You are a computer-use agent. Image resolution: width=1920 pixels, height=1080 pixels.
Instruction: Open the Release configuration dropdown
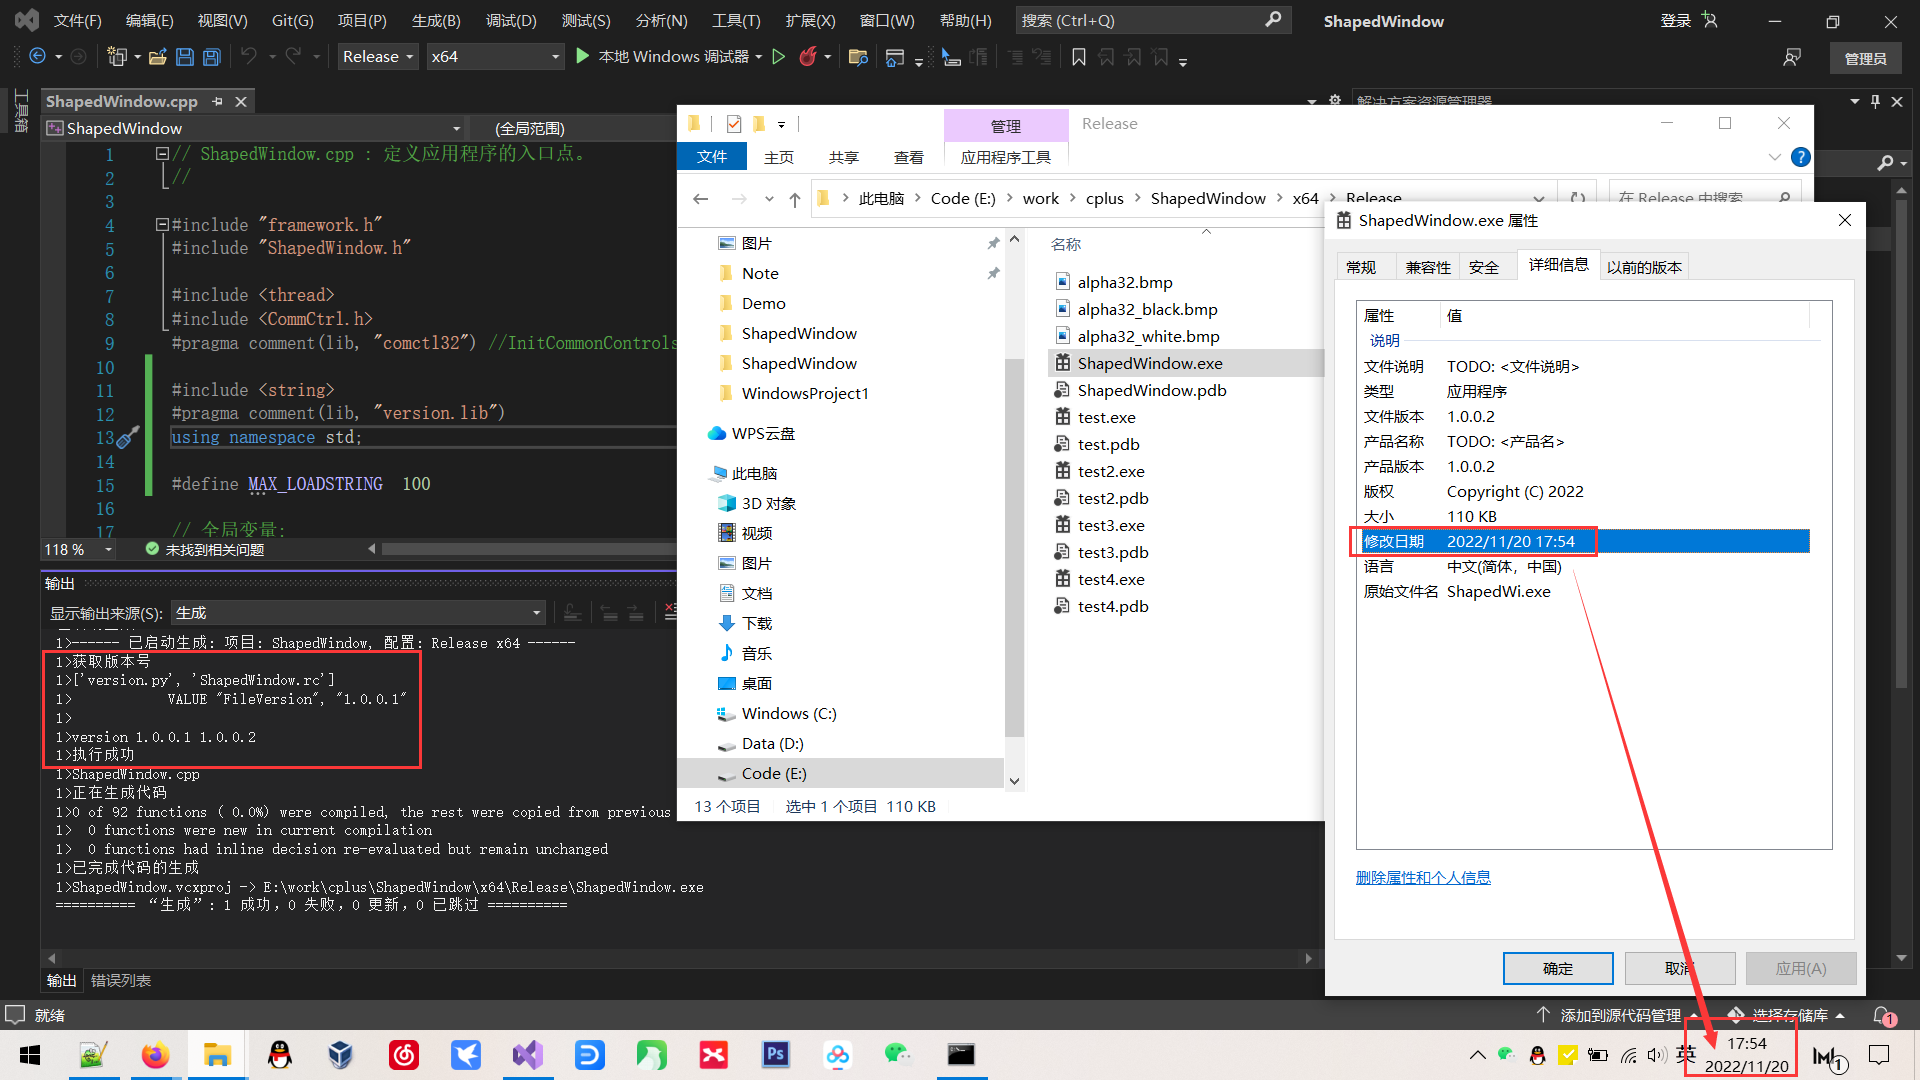point(377,57)
